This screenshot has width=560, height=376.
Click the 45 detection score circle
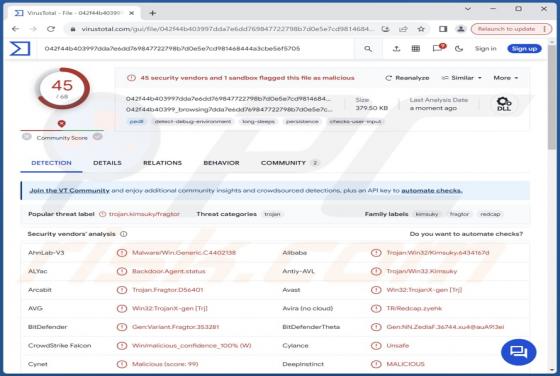pos(62,88)
